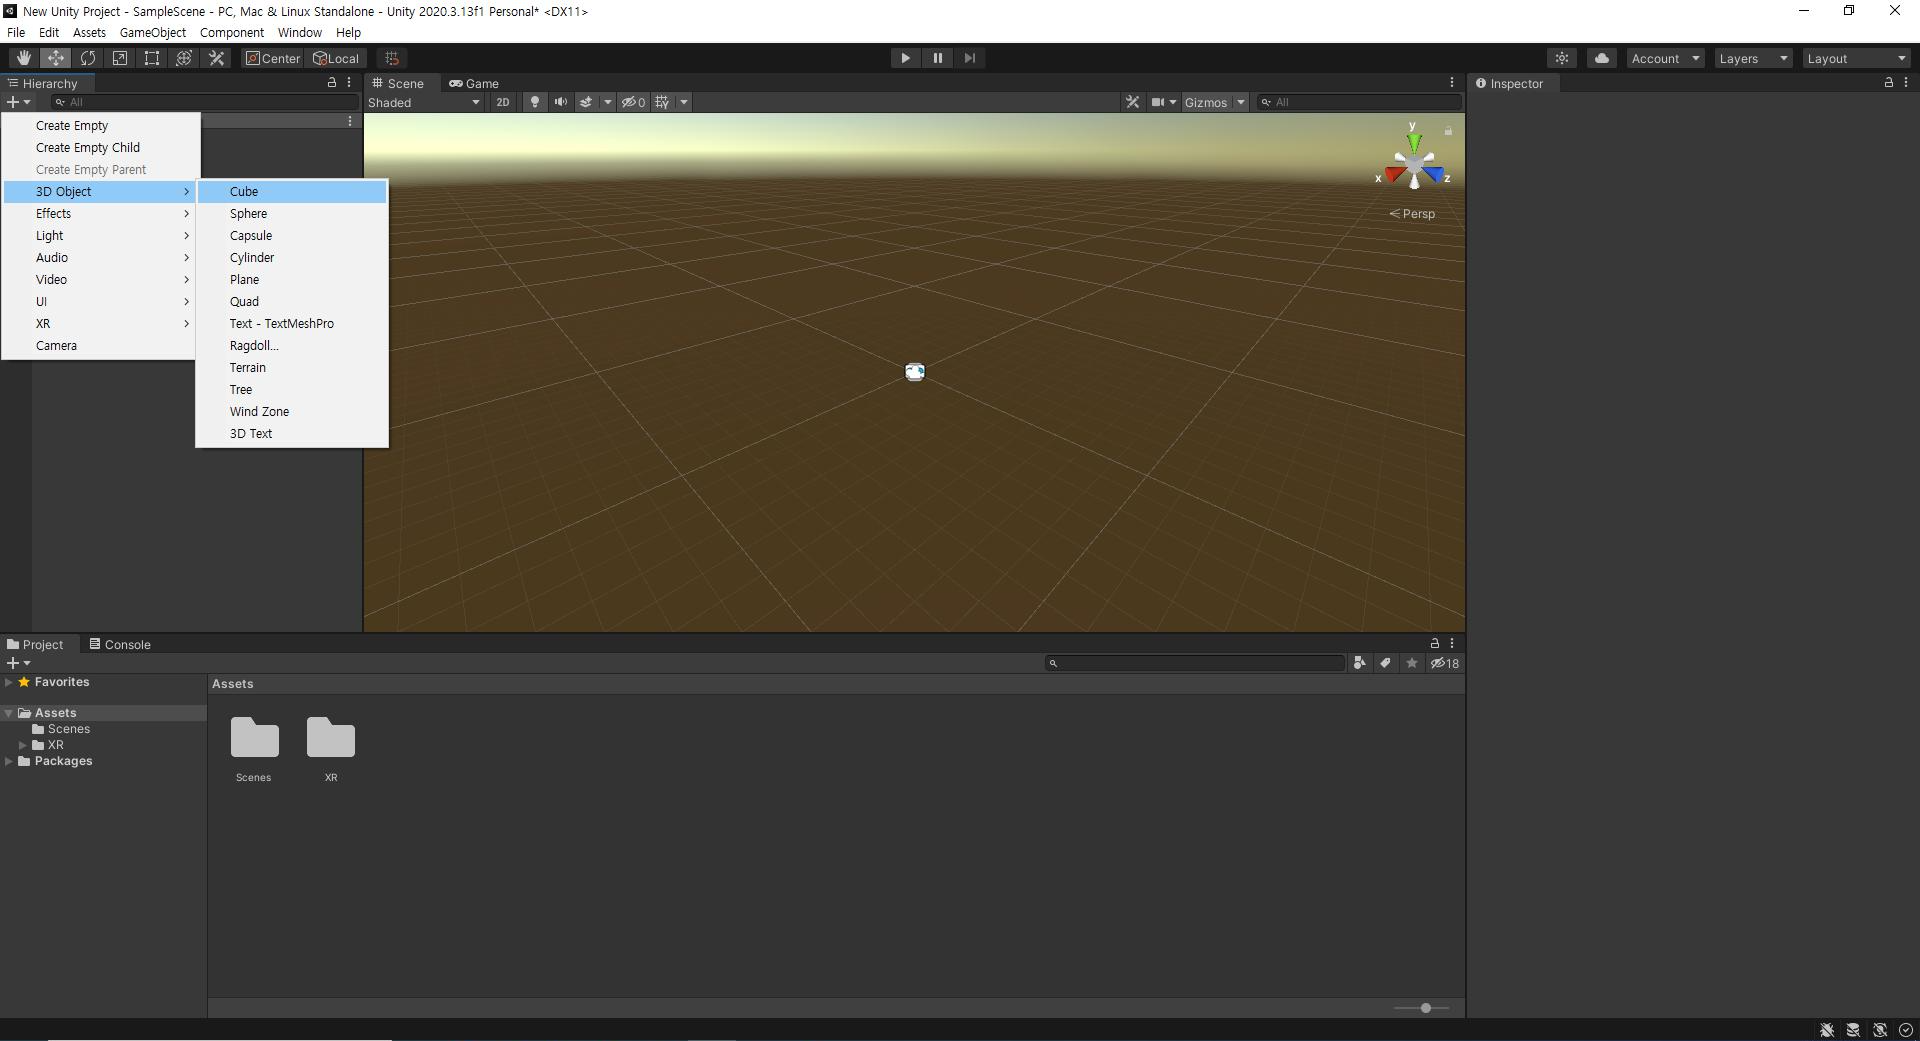Click the favorites star icon in Project
The width and height of the screenshot is (1920, 1041).
[x=1411, y=663]
